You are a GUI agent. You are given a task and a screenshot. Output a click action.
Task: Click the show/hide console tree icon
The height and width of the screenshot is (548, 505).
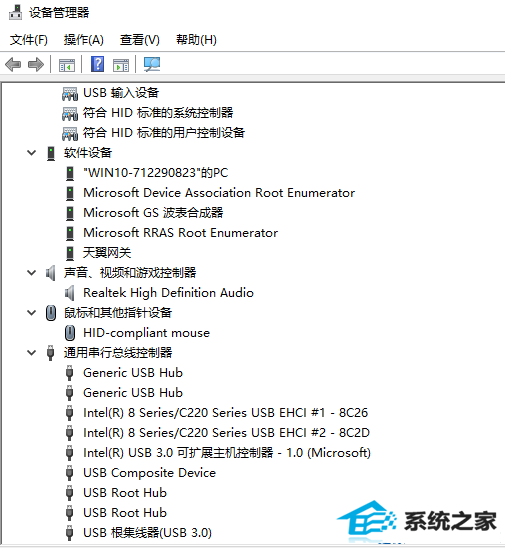[x=67, y=65]
